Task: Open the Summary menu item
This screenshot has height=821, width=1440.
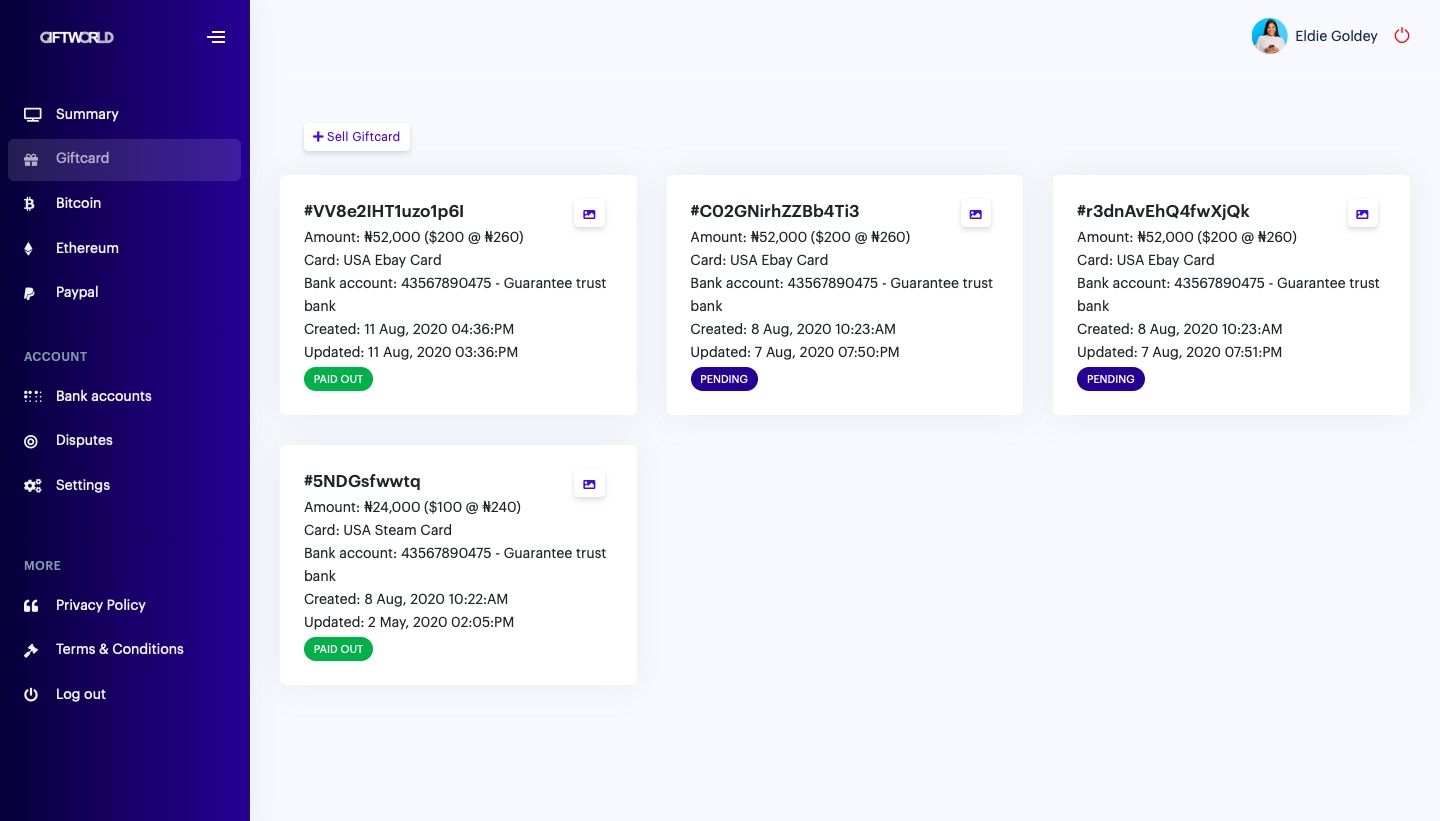Action: click(87, 114)
